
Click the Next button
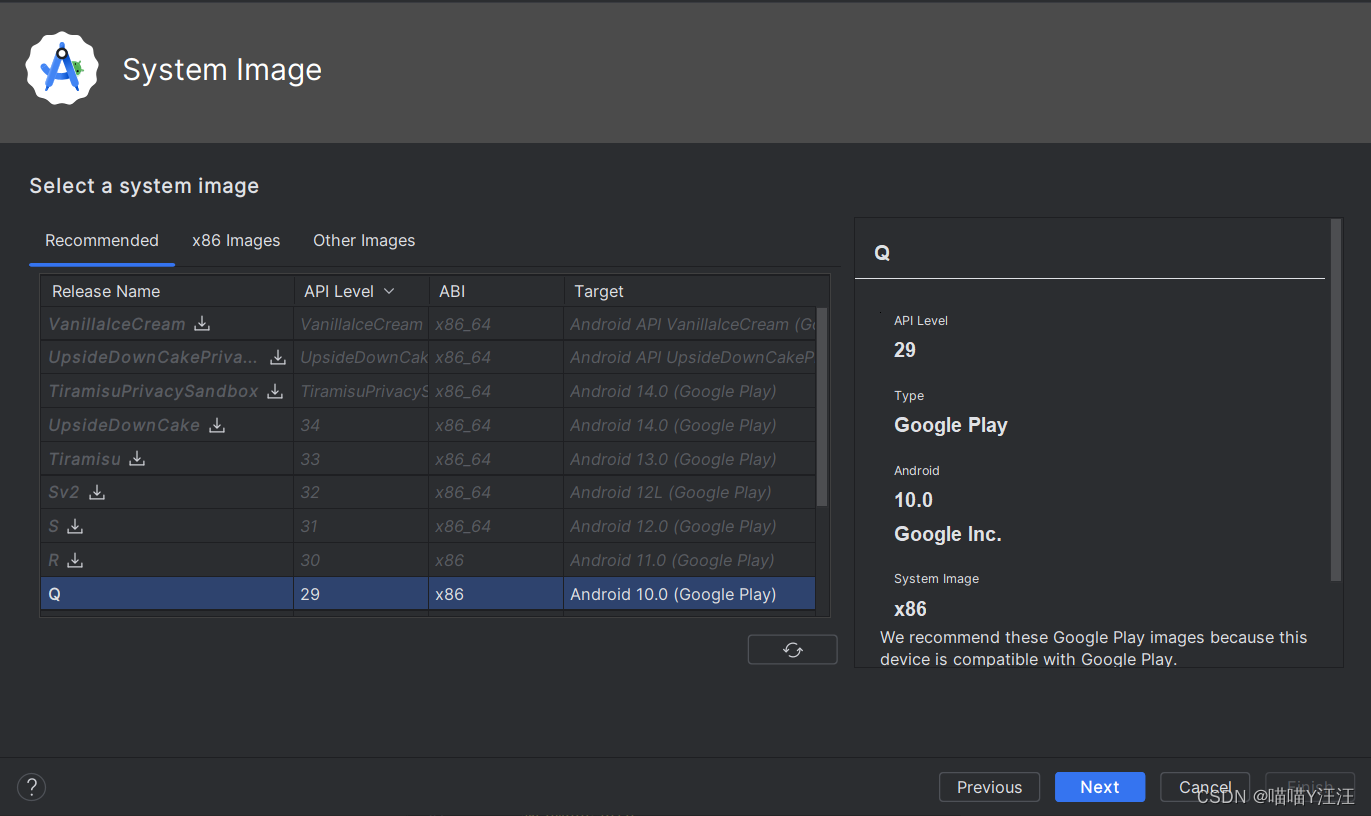(1100, 787)
